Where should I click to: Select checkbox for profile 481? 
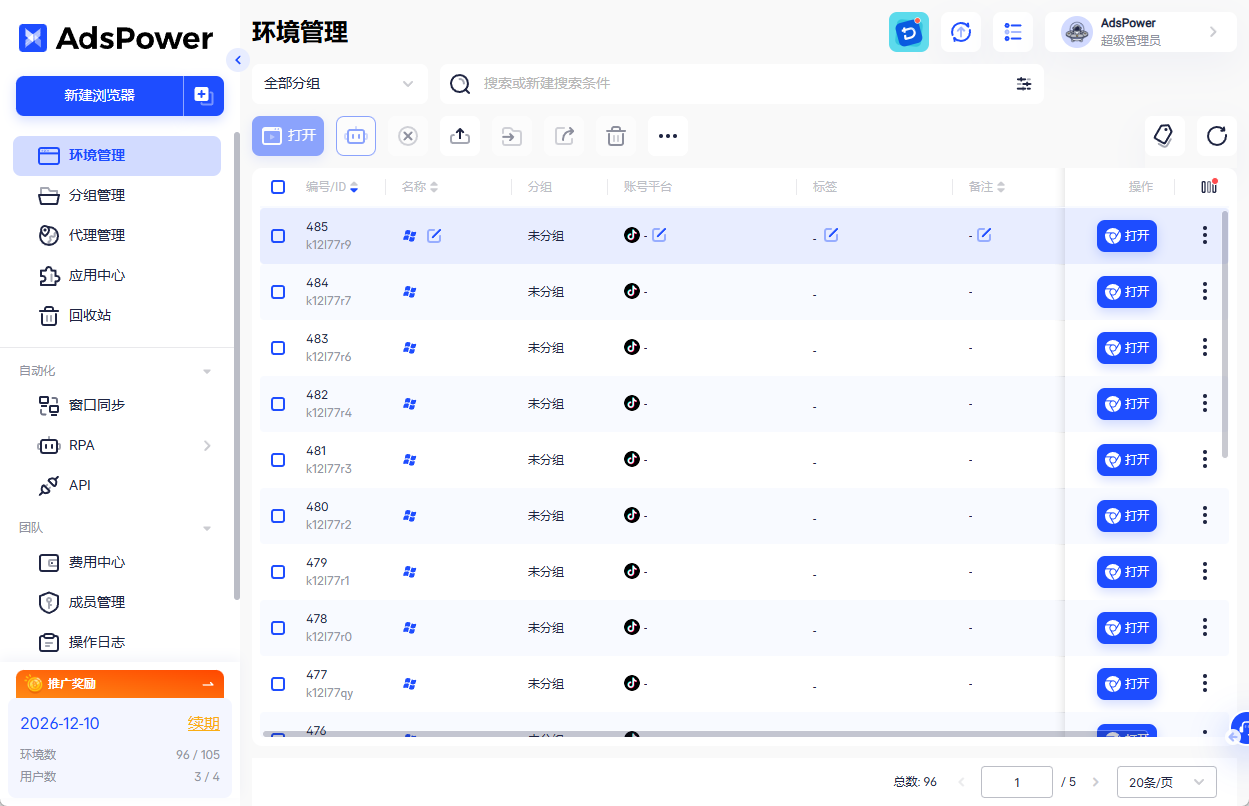(x=278, y=460)
